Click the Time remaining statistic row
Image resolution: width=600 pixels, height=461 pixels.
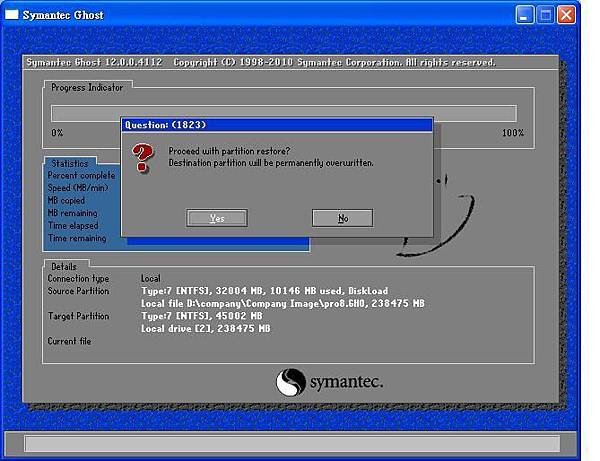pyautogui.click(x=77, y=238)
